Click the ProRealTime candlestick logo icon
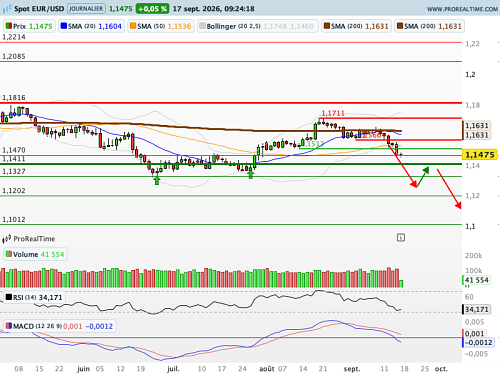The height and width of the screenshot is (375, 500). tap(7, 239)
